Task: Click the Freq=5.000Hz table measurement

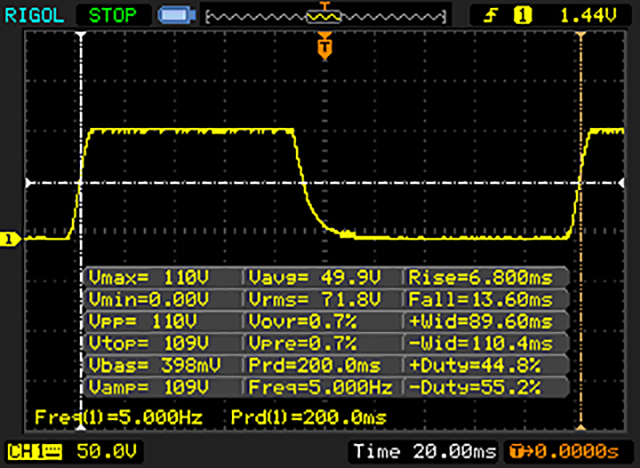Action: (320, 387)
